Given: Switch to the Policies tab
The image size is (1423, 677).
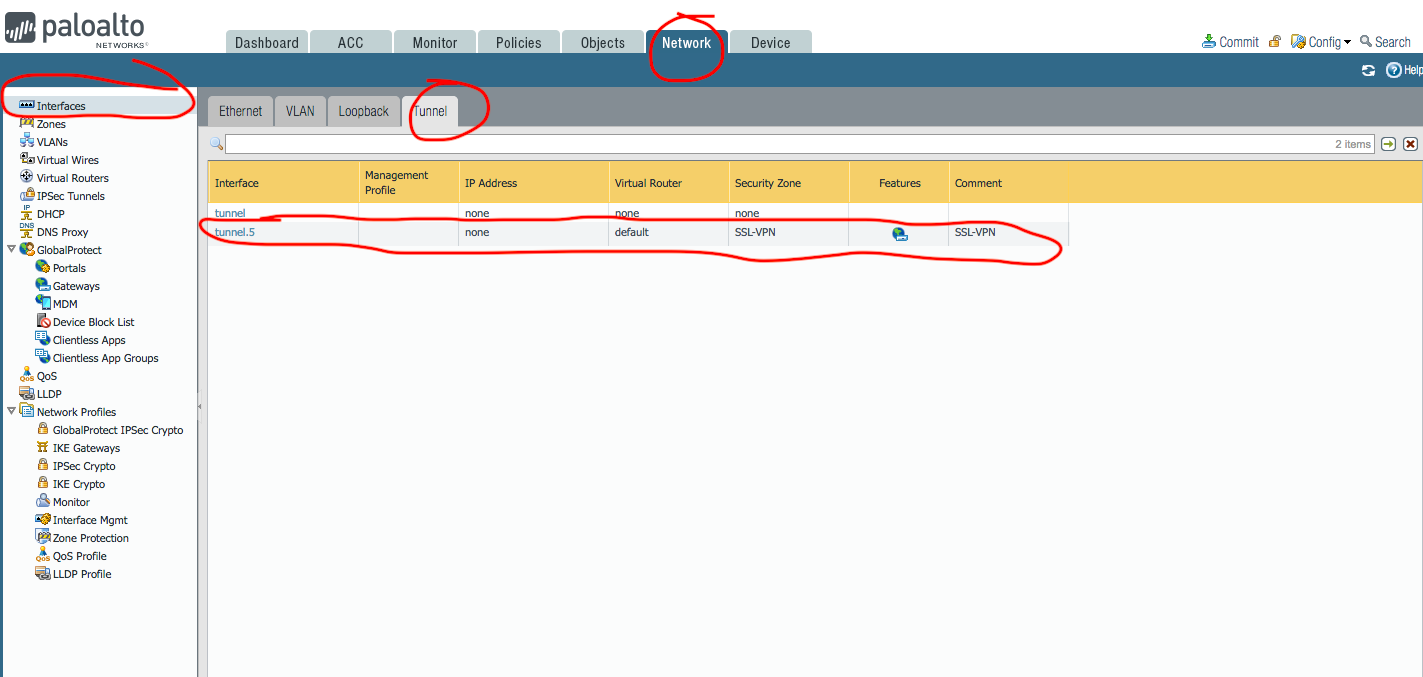Looking at the screenshot, I should (518, 43).
